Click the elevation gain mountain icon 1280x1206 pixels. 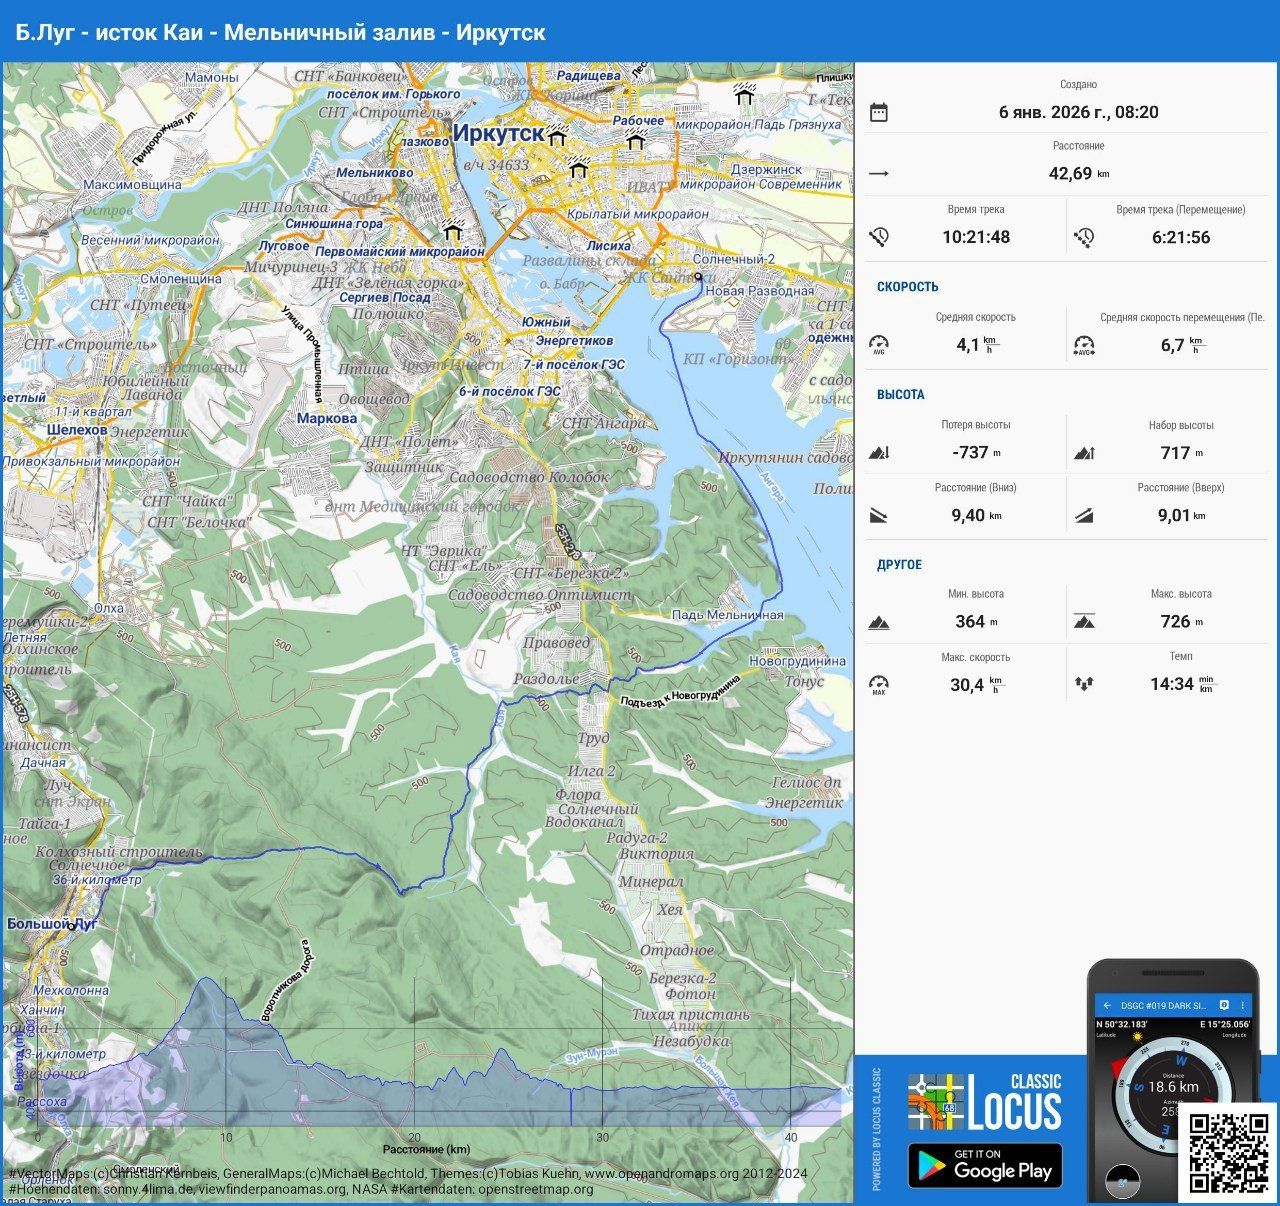pyautogui.click(x=1084, y=453)
